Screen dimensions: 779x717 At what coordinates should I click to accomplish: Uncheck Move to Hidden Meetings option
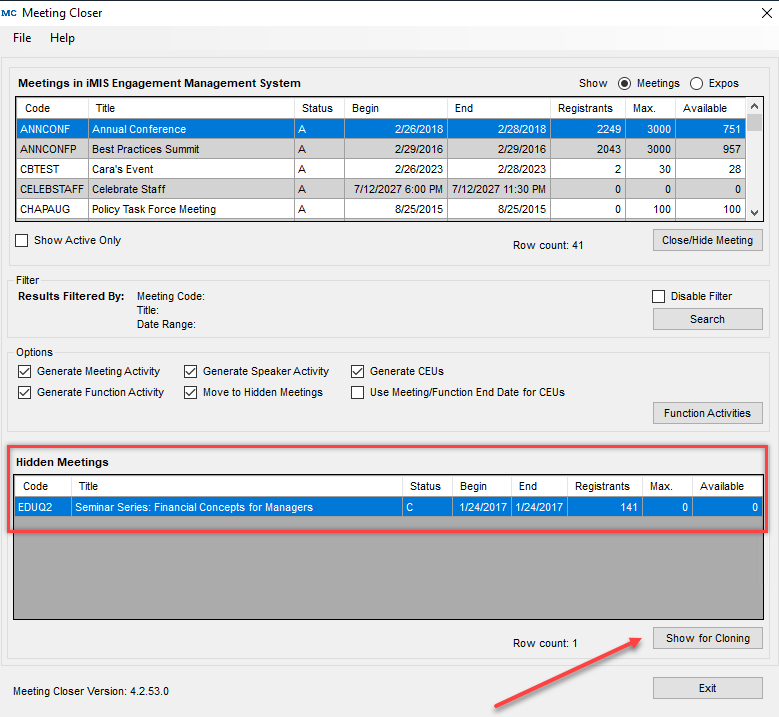click(x=191, y=392)
